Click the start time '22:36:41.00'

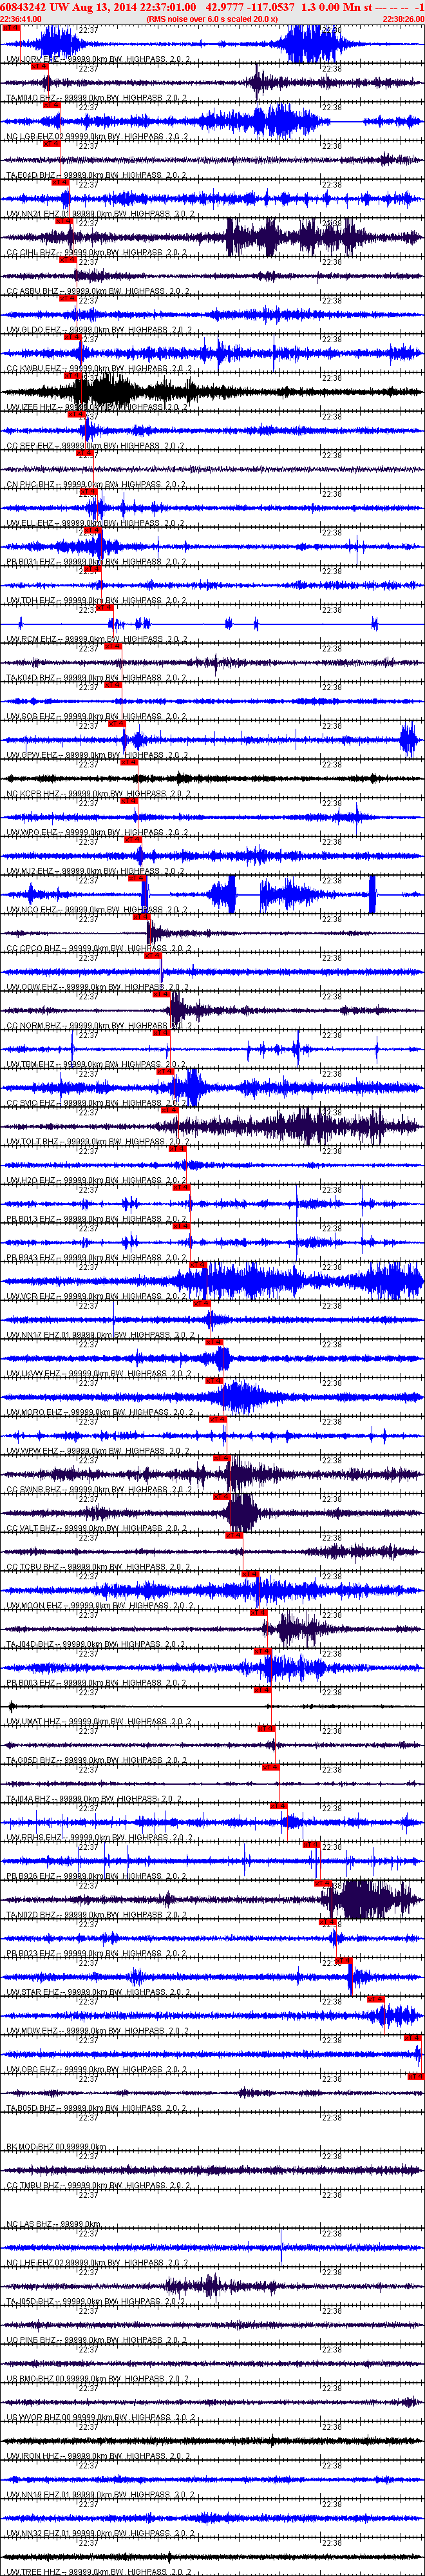pos(21,19)
